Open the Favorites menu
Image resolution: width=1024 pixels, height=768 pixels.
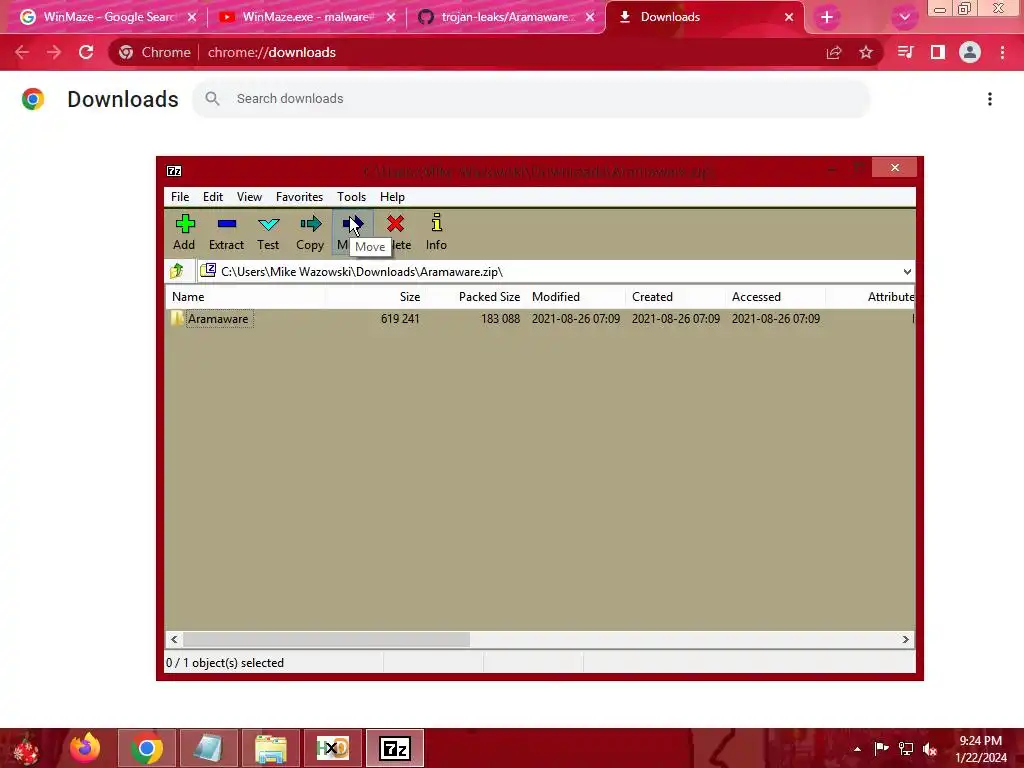(x=299, y=197)
